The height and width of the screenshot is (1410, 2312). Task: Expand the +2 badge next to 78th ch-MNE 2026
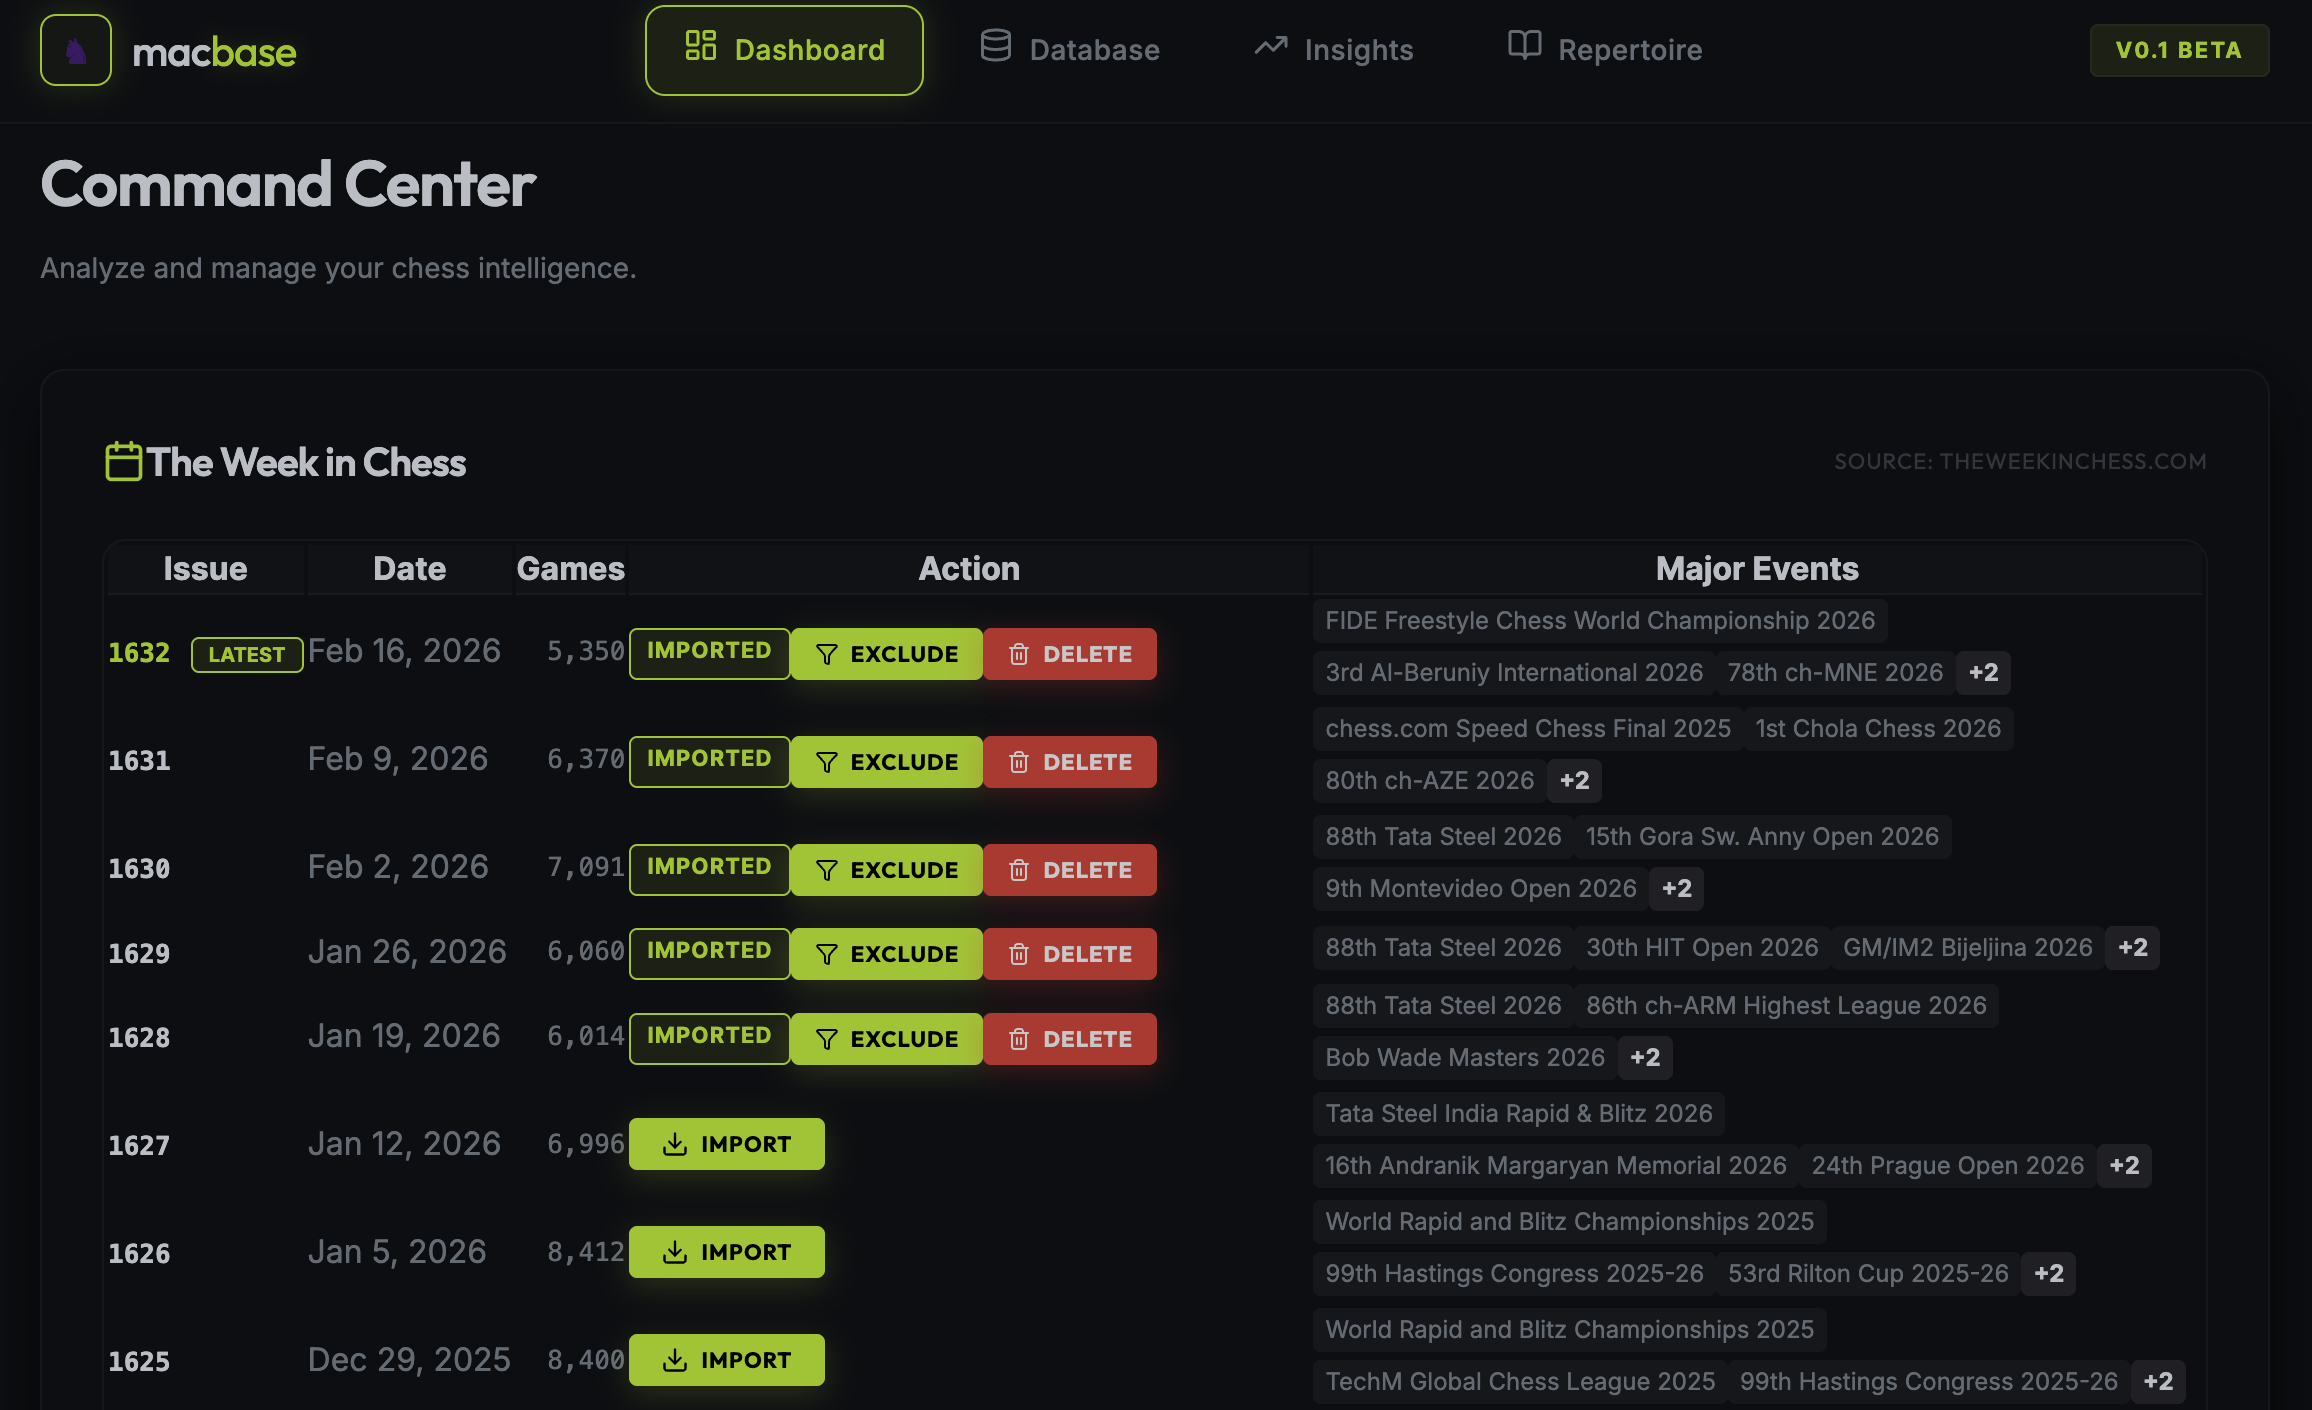pos(1983,672)
